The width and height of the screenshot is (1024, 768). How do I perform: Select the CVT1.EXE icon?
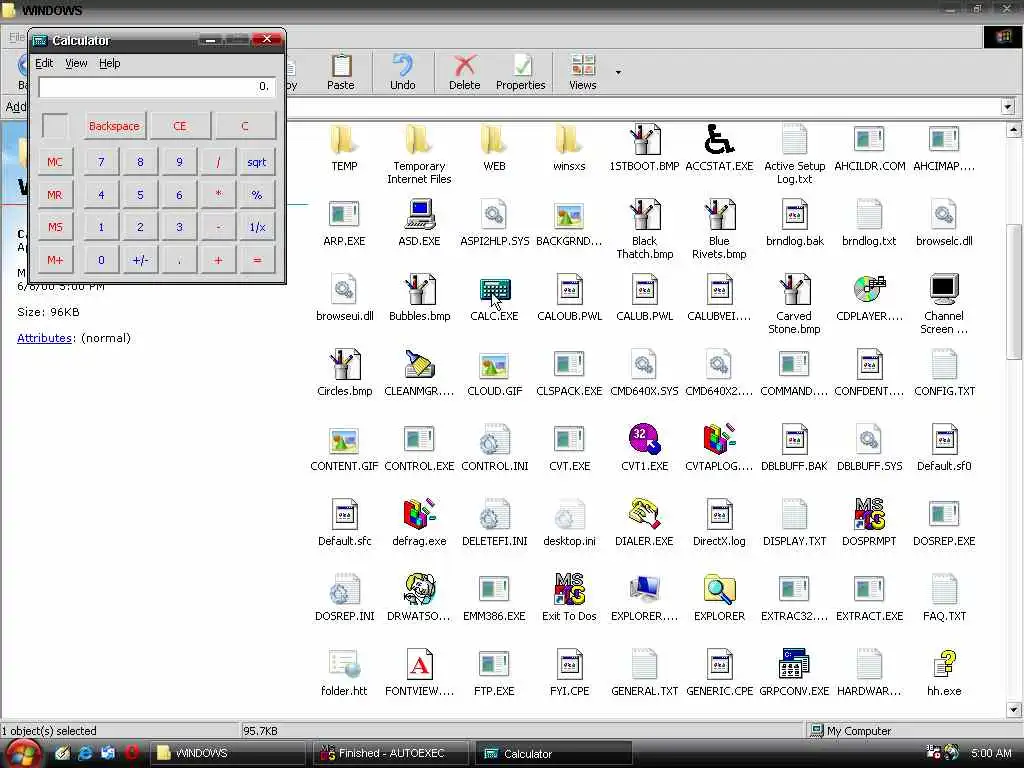[x=645, y=440]
